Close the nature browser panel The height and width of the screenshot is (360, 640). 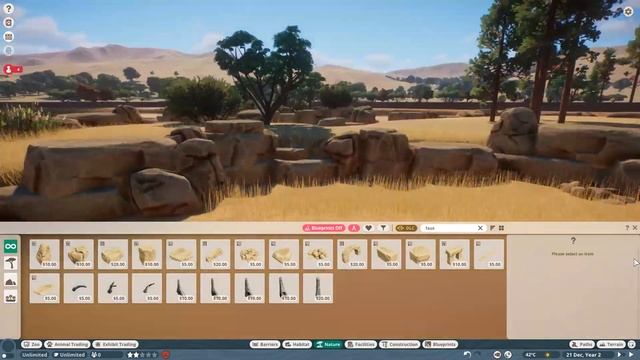[635, 228]
